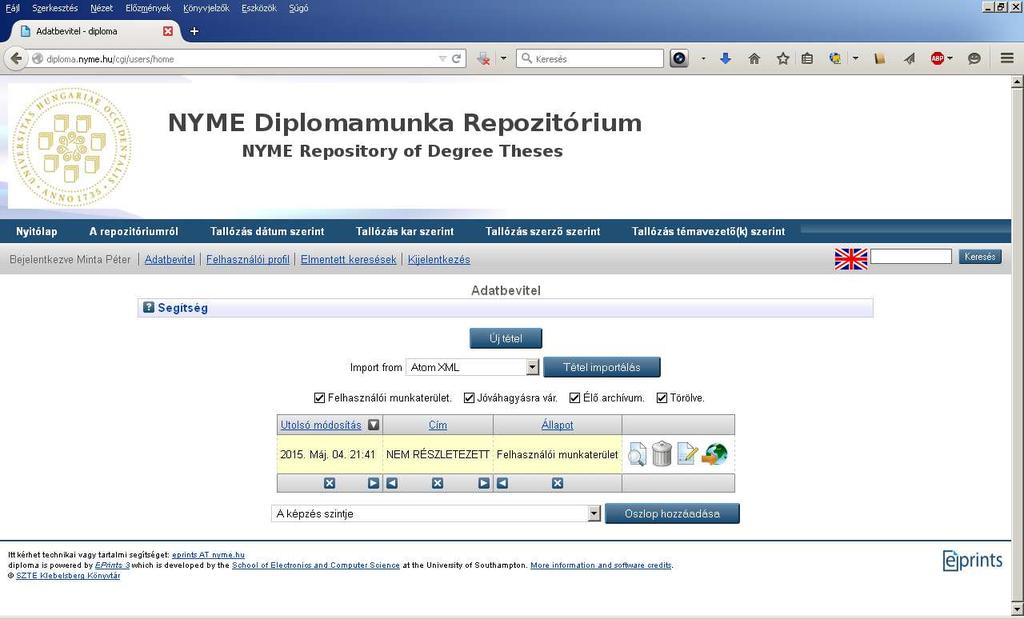This screenshot has height=619, width=1024.
Task: Open the Könyvjelzők menu
Action: pos(206,8)
